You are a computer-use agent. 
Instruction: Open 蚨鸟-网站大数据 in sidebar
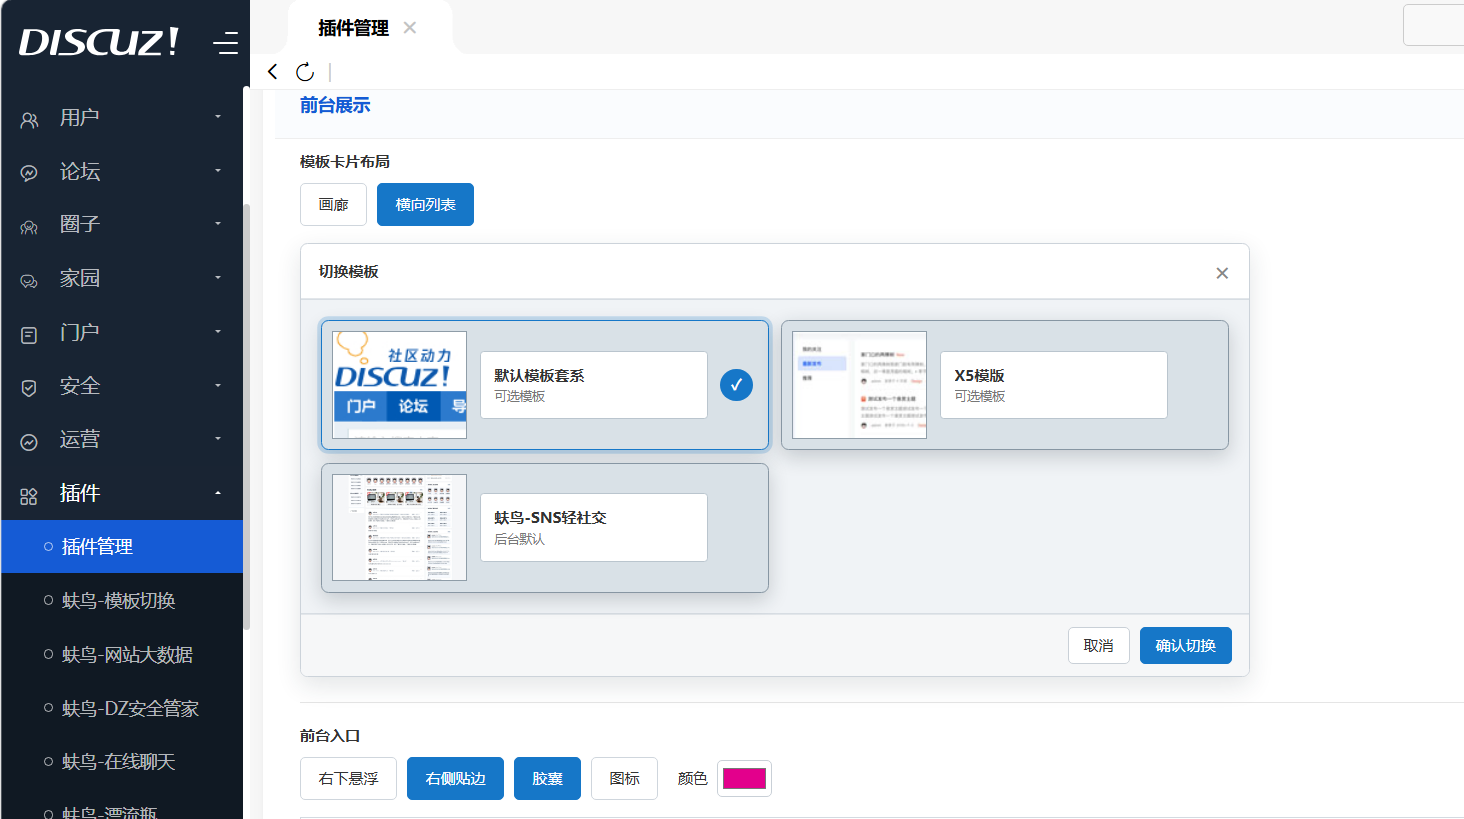(122, 655)
